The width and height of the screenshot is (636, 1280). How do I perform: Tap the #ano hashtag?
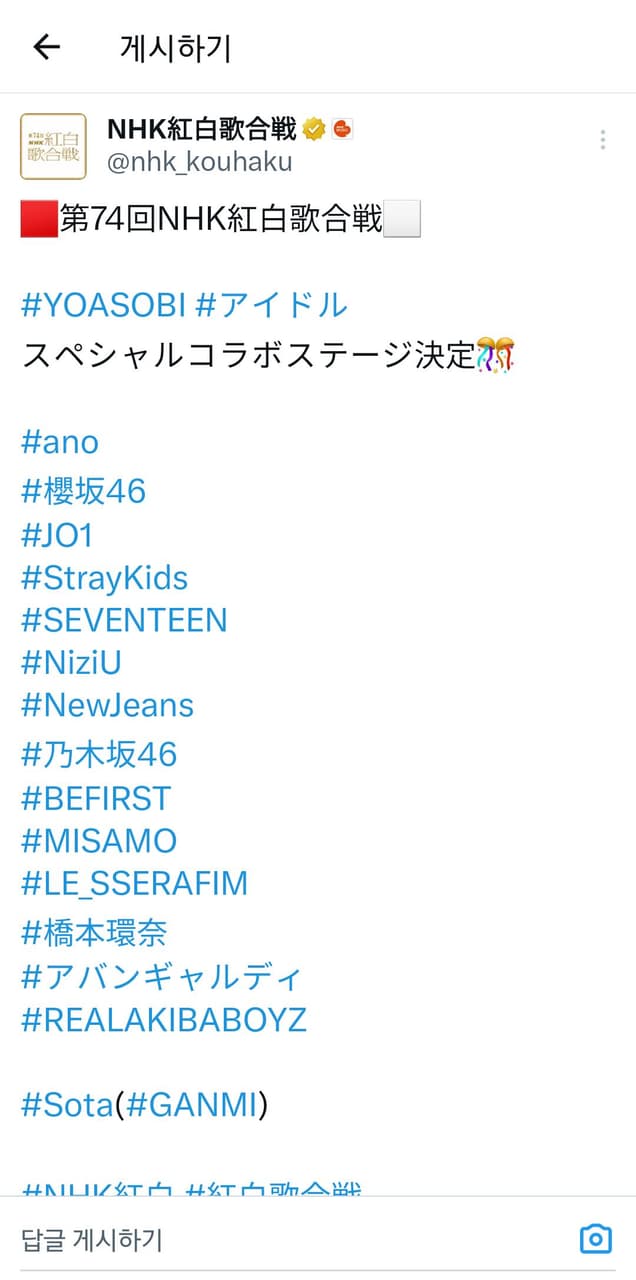[60, 442]
